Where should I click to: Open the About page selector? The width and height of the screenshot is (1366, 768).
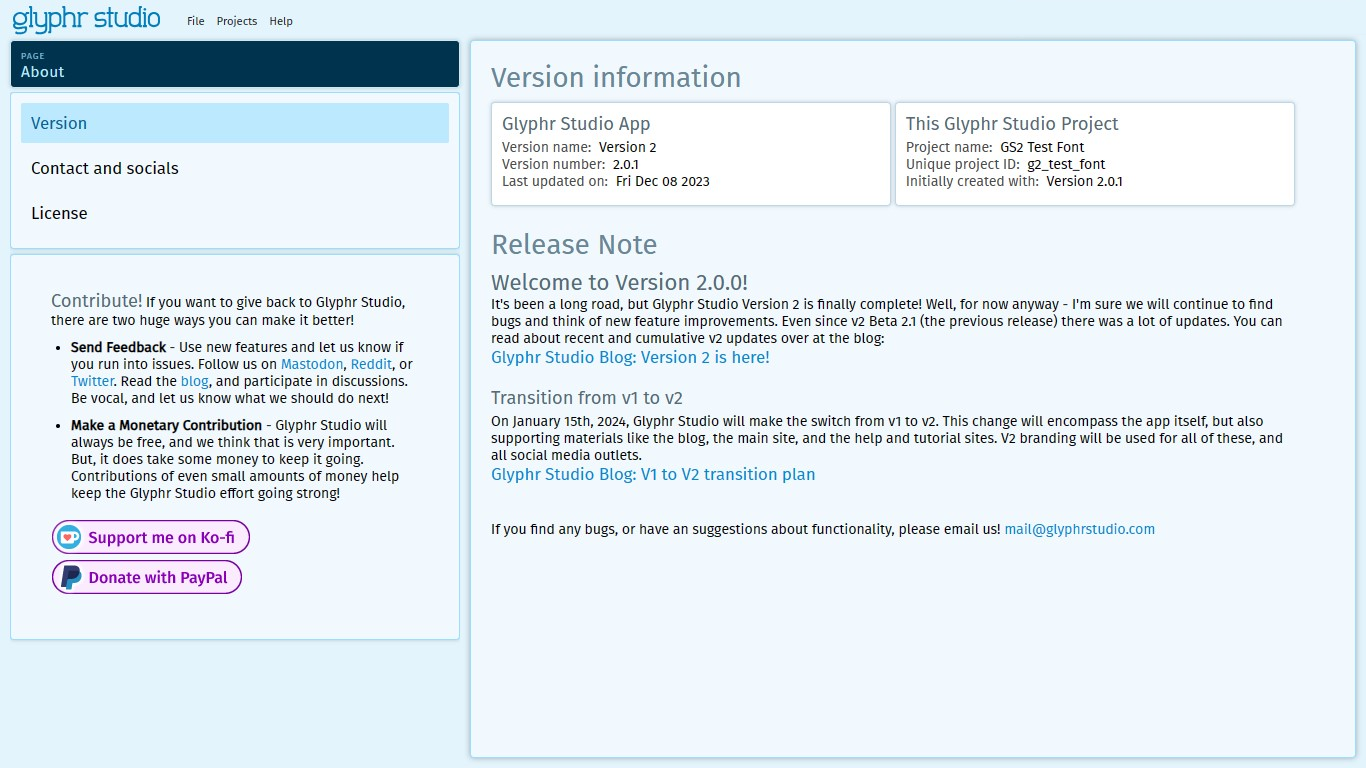235,64
